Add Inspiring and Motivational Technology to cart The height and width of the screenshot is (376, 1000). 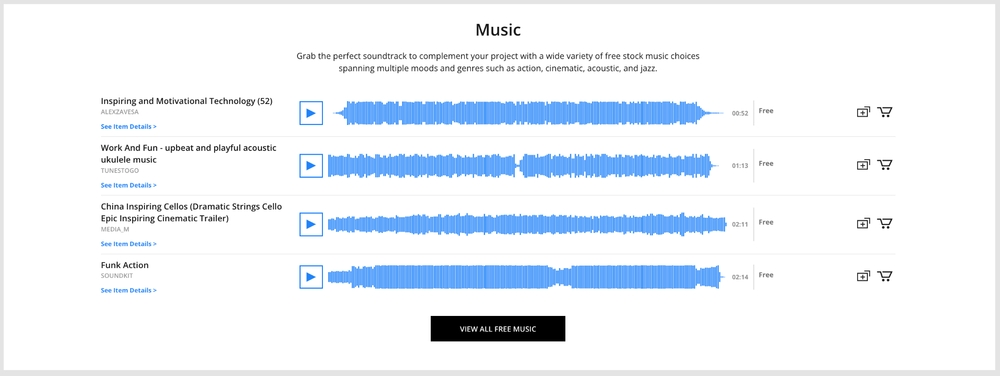[885, 112]
